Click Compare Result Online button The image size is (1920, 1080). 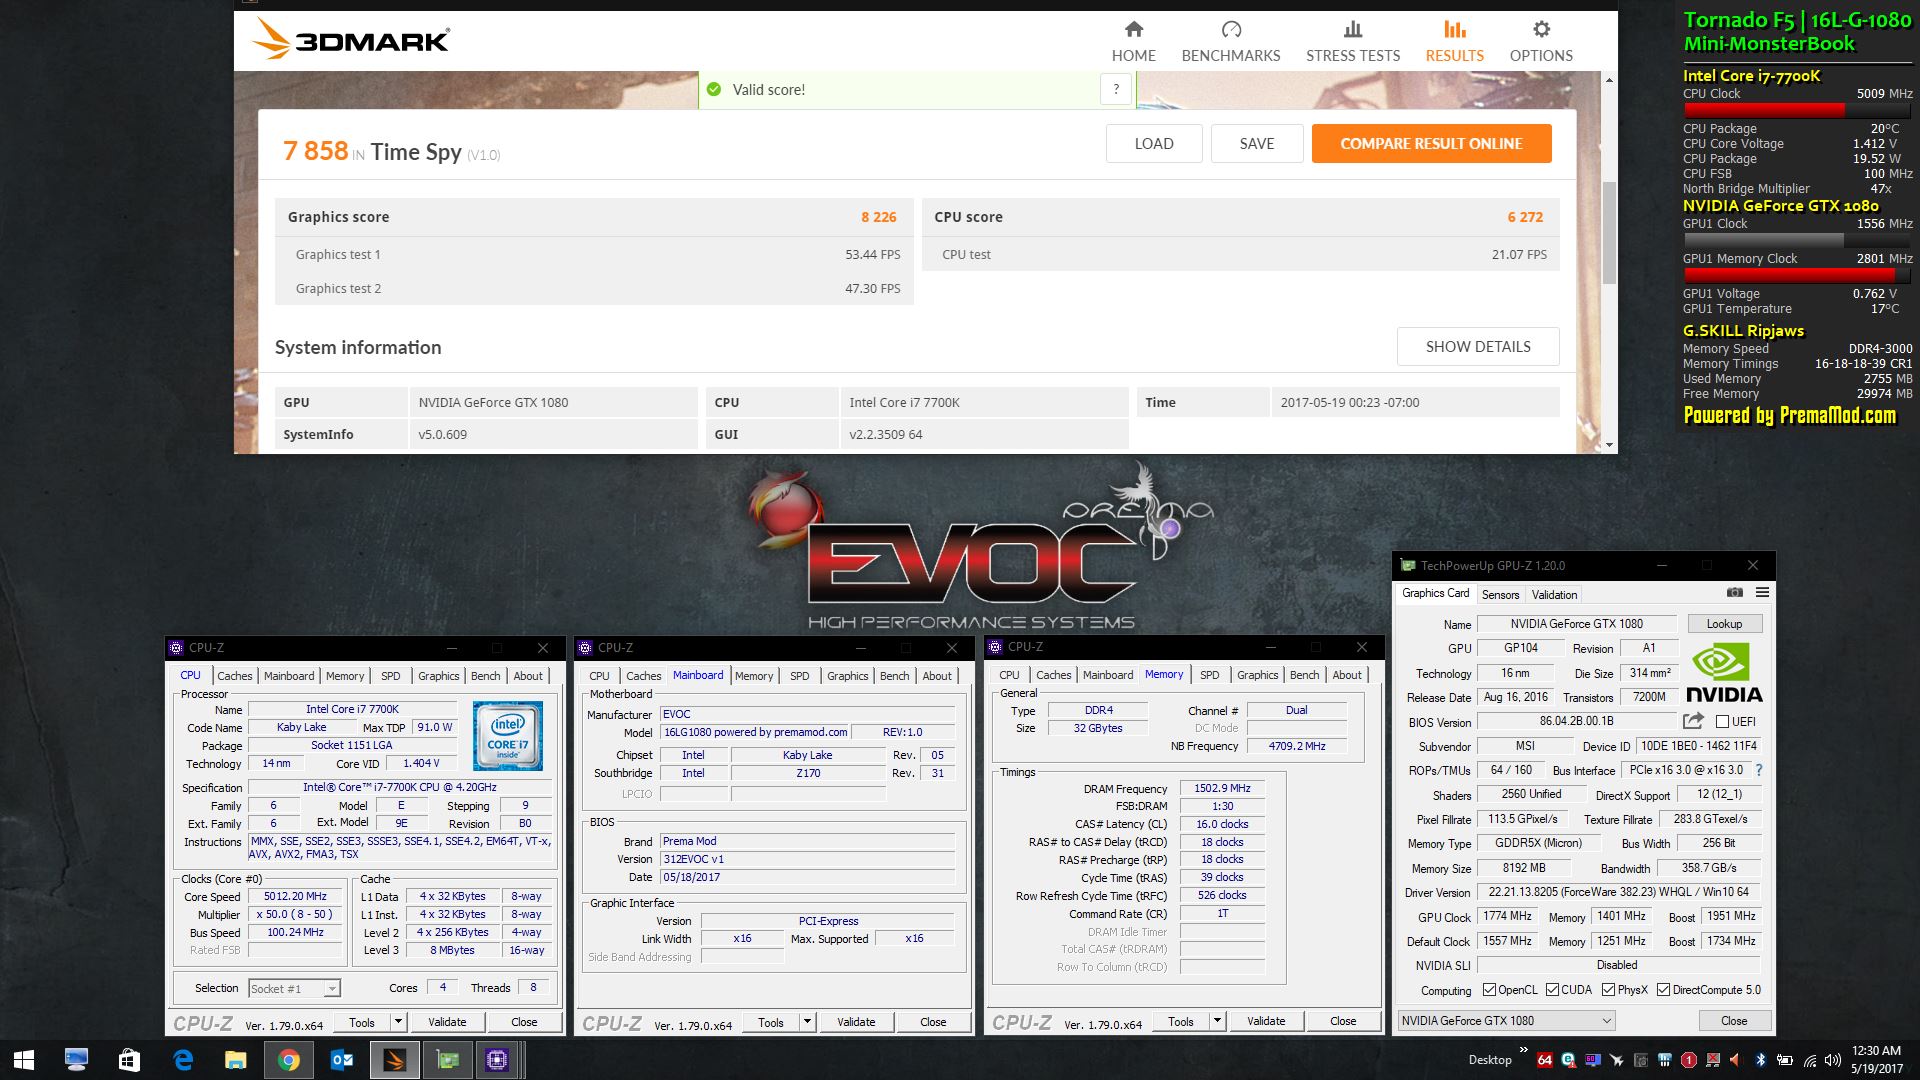pos(1431,144)
